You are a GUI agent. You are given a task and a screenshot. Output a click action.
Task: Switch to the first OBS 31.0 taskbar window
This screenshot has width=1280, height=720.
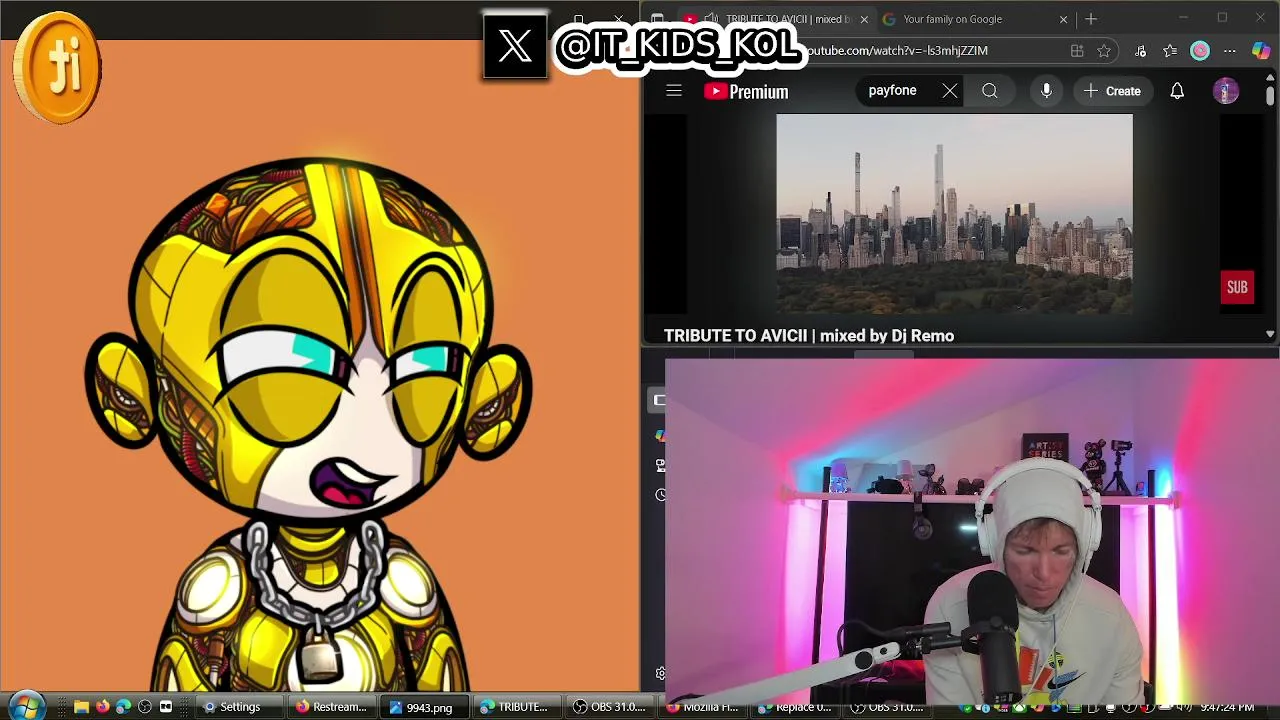(610, 707)
